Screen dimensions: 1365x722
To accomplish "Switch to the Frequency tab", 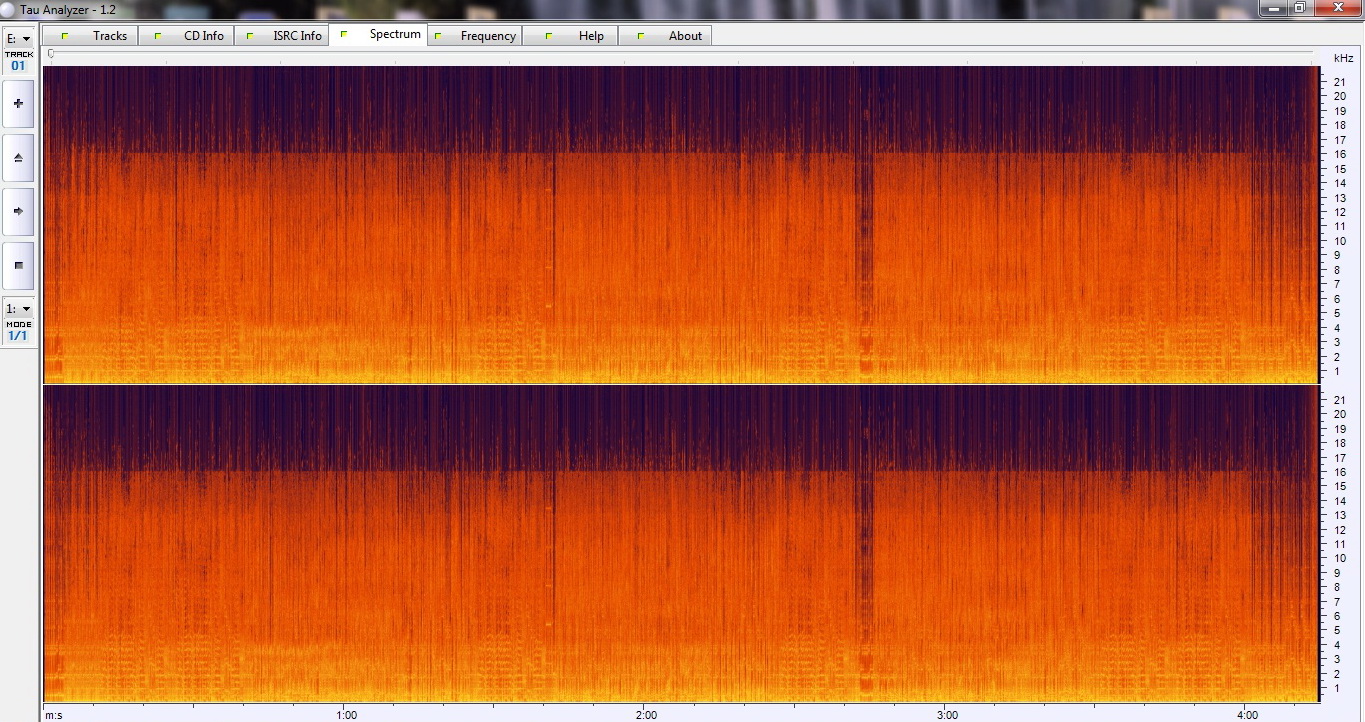I will [x=475, y=35].
